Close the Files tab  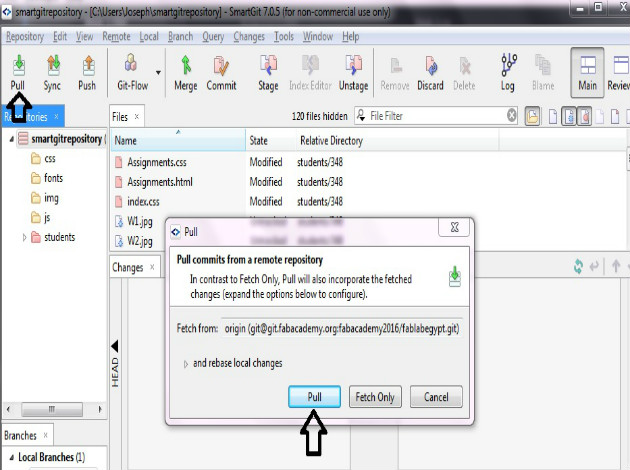[137, 116]
